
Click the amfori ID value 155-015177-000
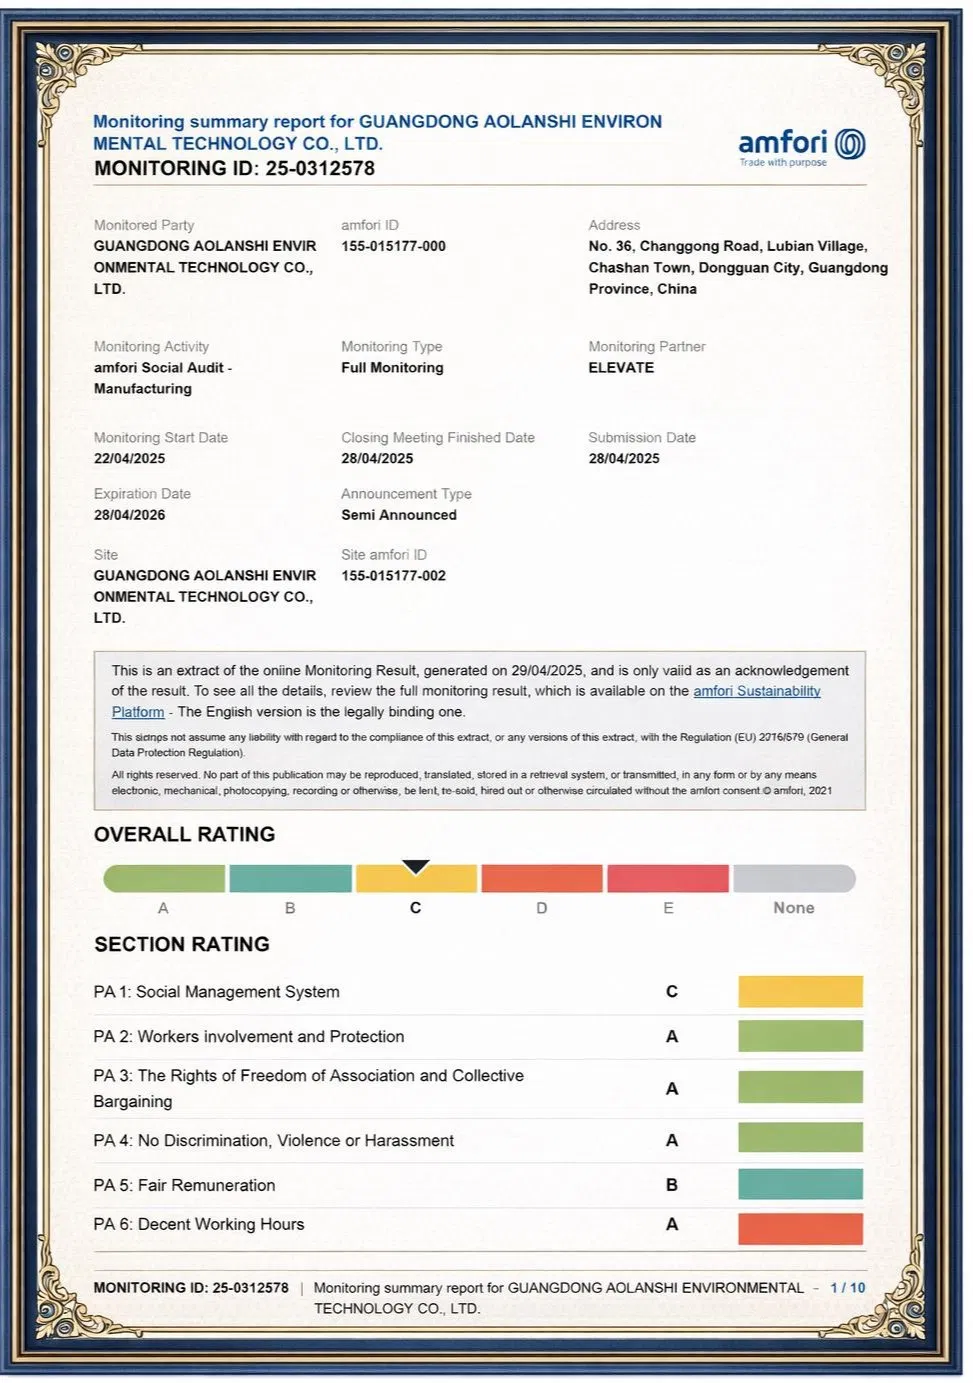(393, 246)
